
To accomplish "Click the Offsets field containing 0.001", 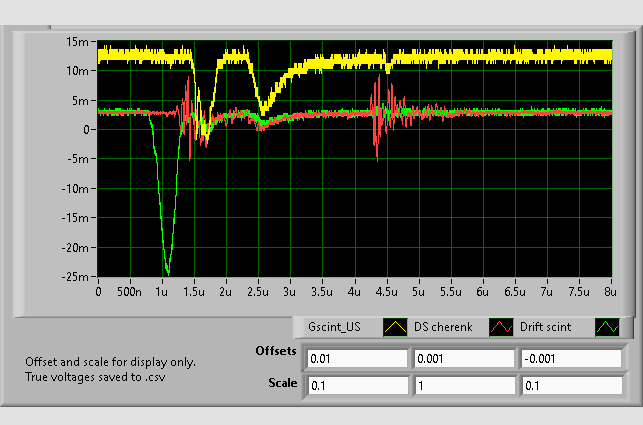I will [464, 358].
